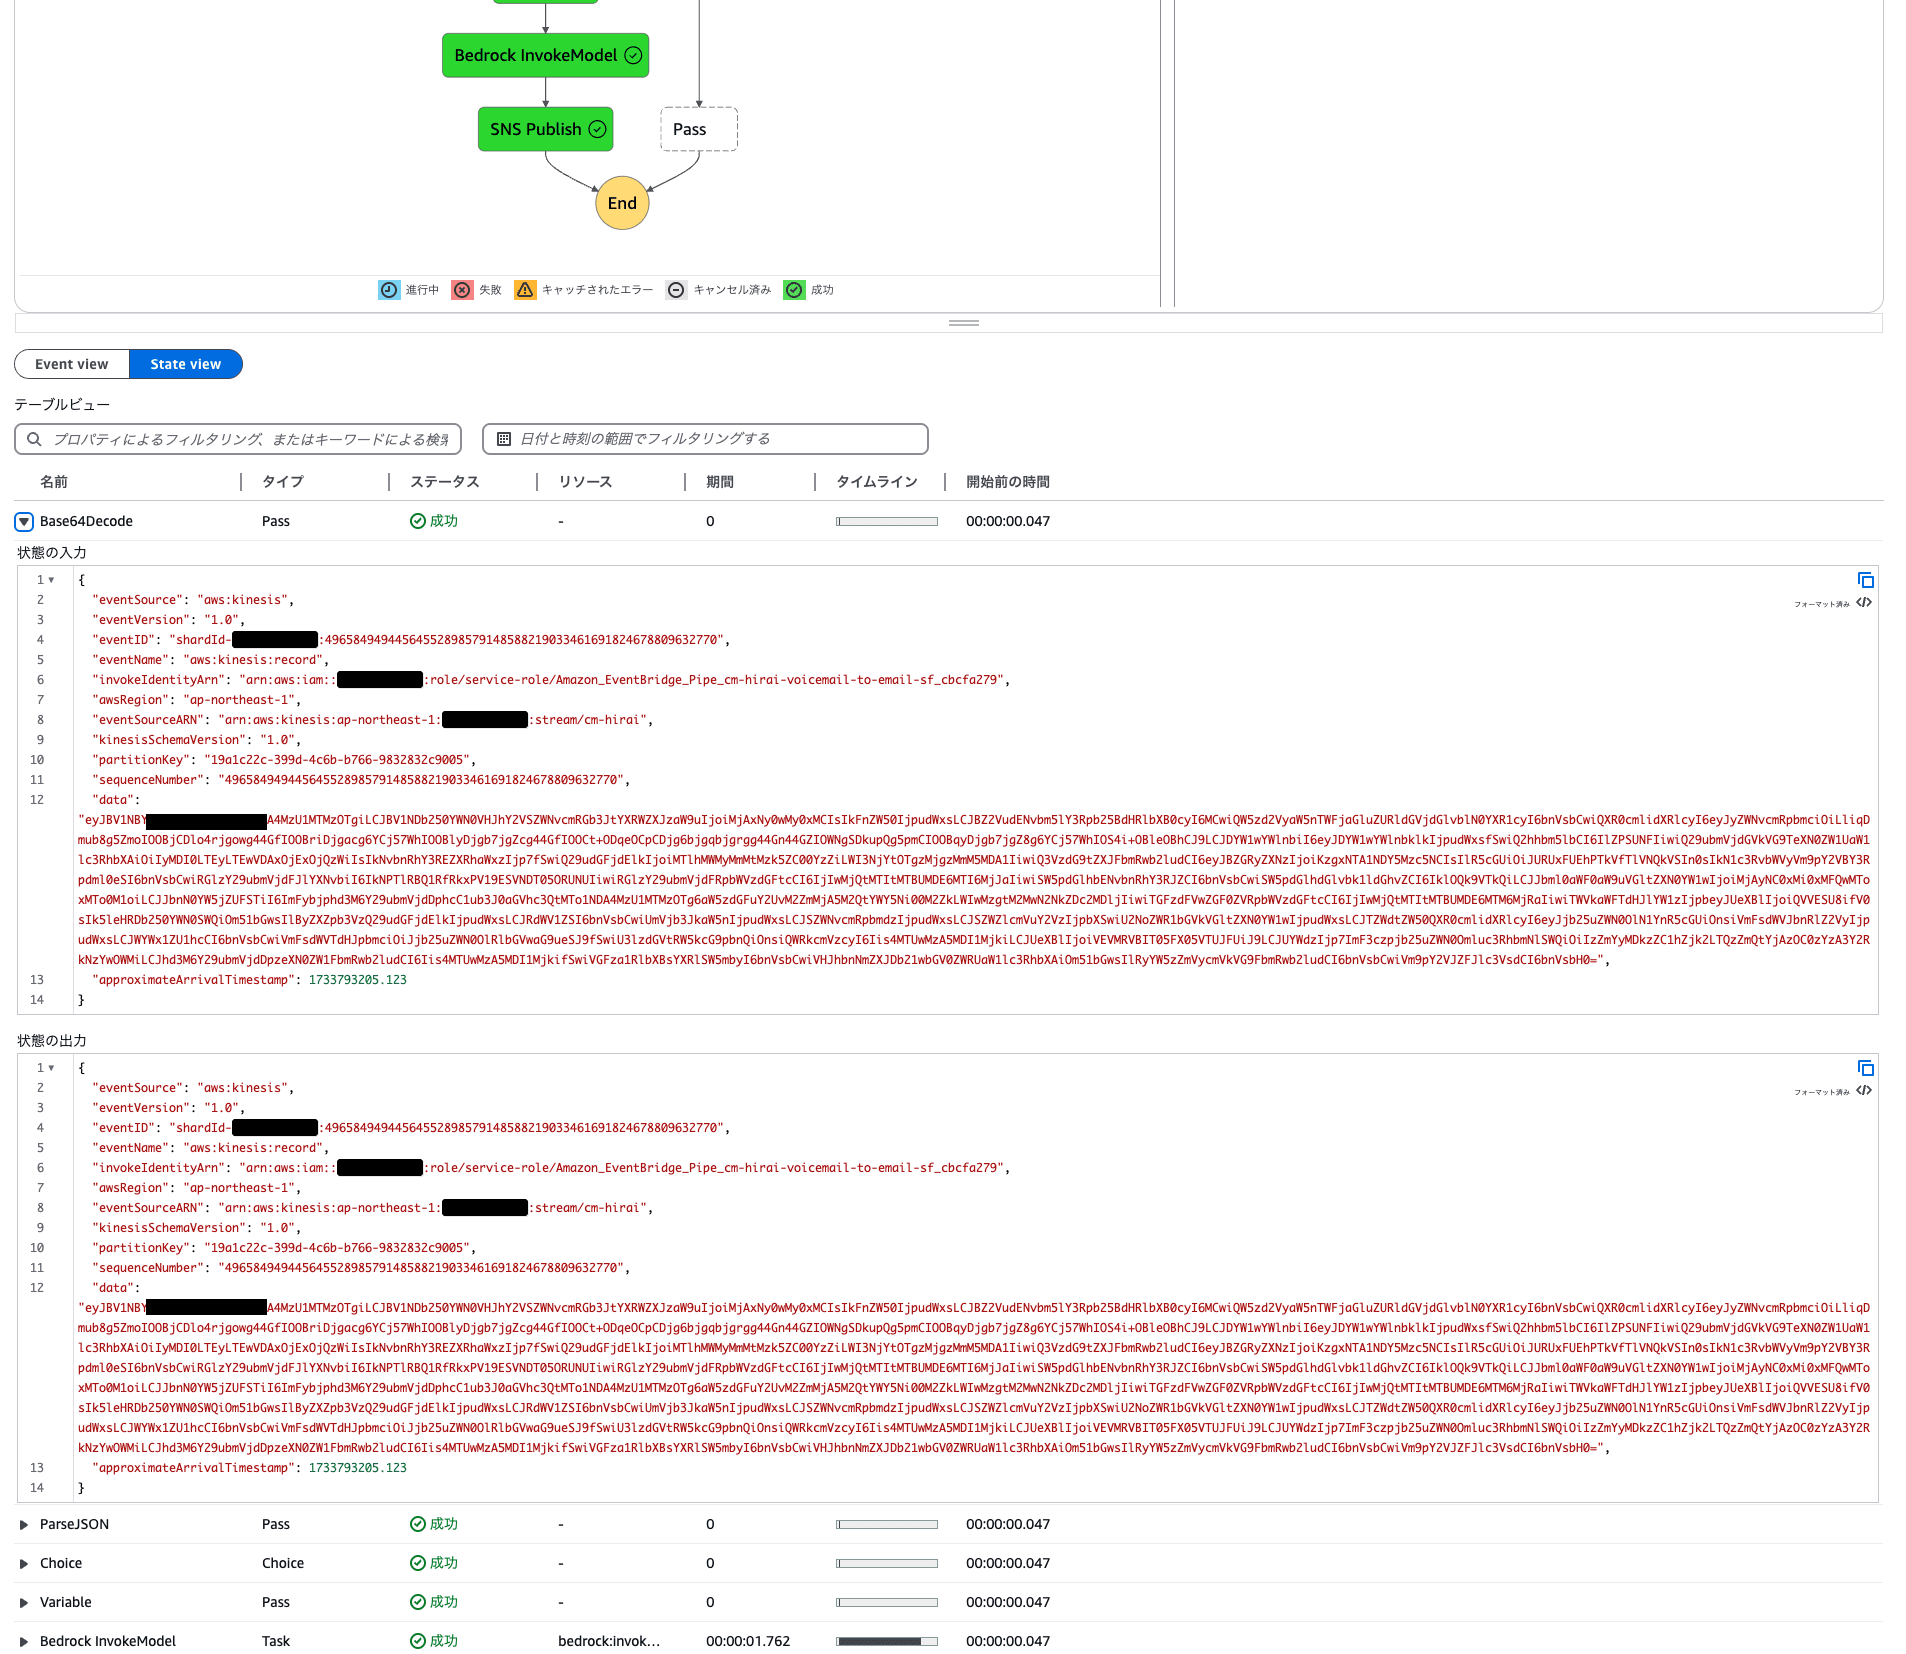Click the success legend icon

coord(794,290)
